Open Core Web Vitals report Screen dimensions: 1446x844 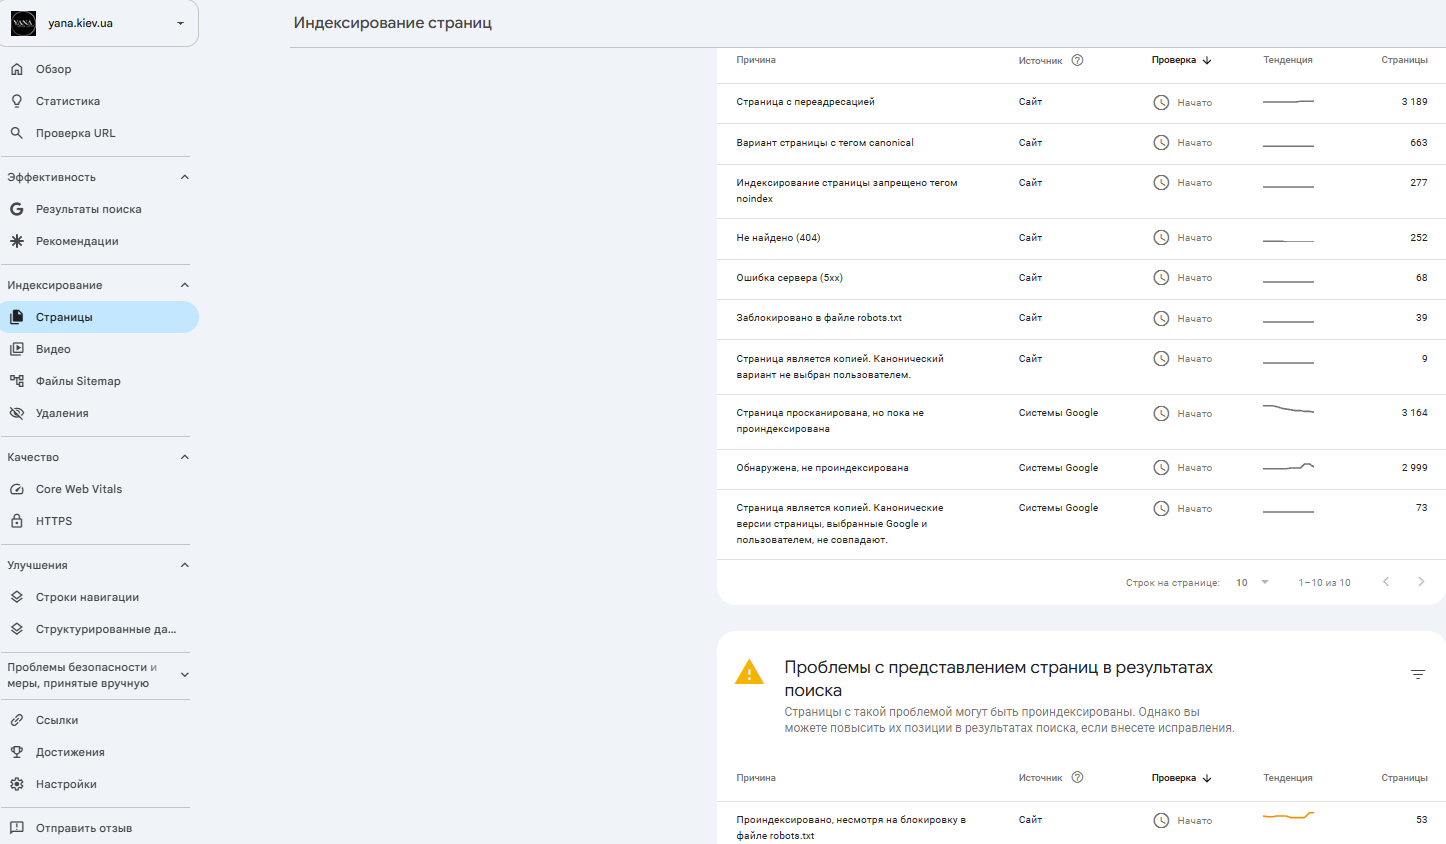pyautogui.click(x=100, y=489)
